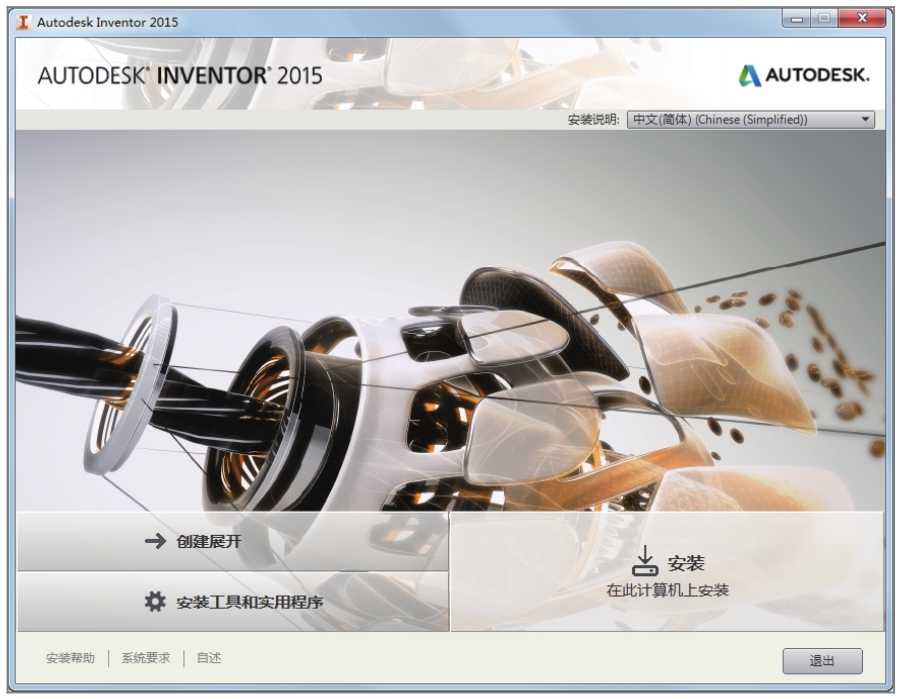Viewport: 901px width, 699px height.
Task: Open the 自述 readme link
Action: click(x=209, y=658)
